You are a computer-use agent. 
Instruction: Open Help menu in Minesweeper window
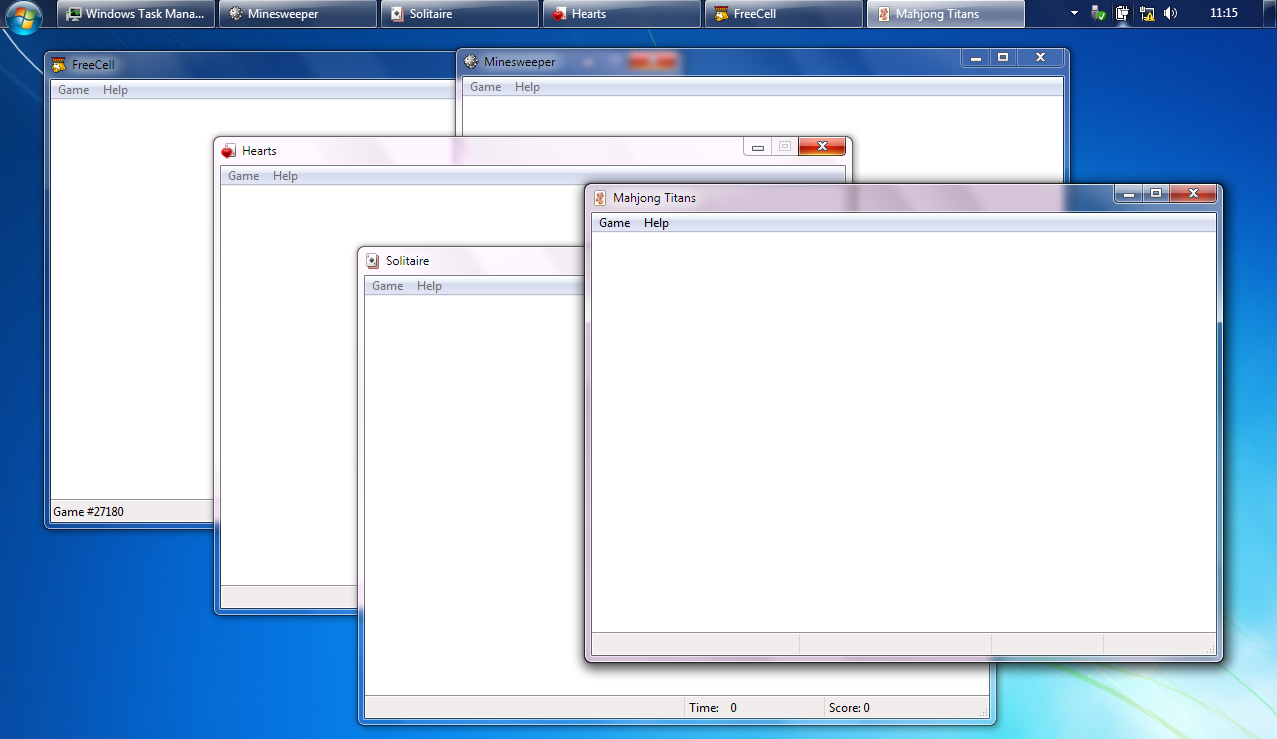pos(527,87)
